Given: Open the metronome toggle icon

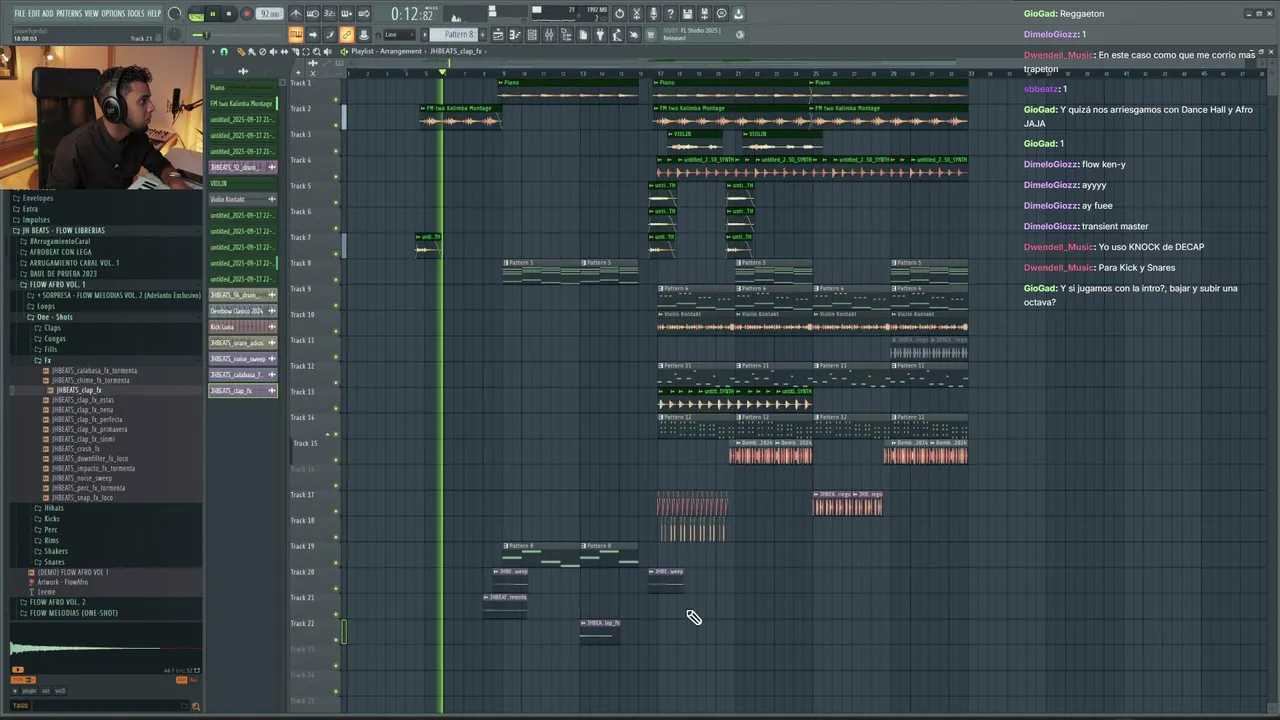Looking at the screenshot, I should click(296, 14).
